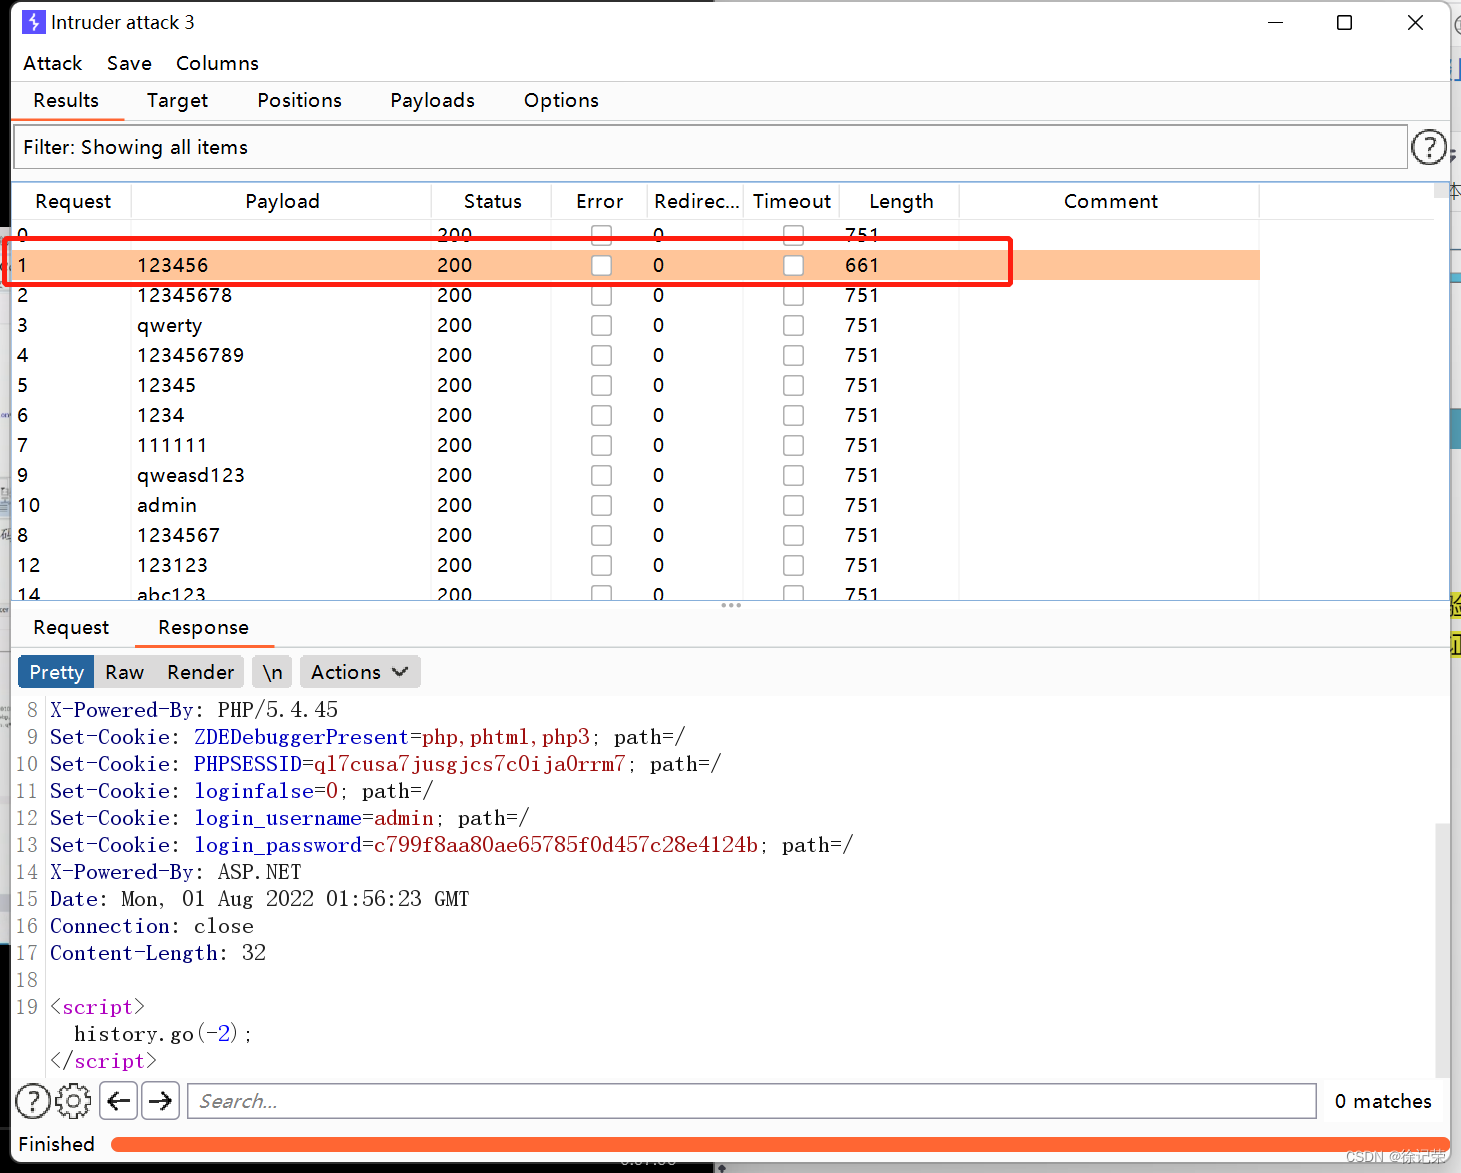Toggle Timeout checkbox for payload 111111
Viewport: 1461px width, 1173px height.
click(793, 445)
